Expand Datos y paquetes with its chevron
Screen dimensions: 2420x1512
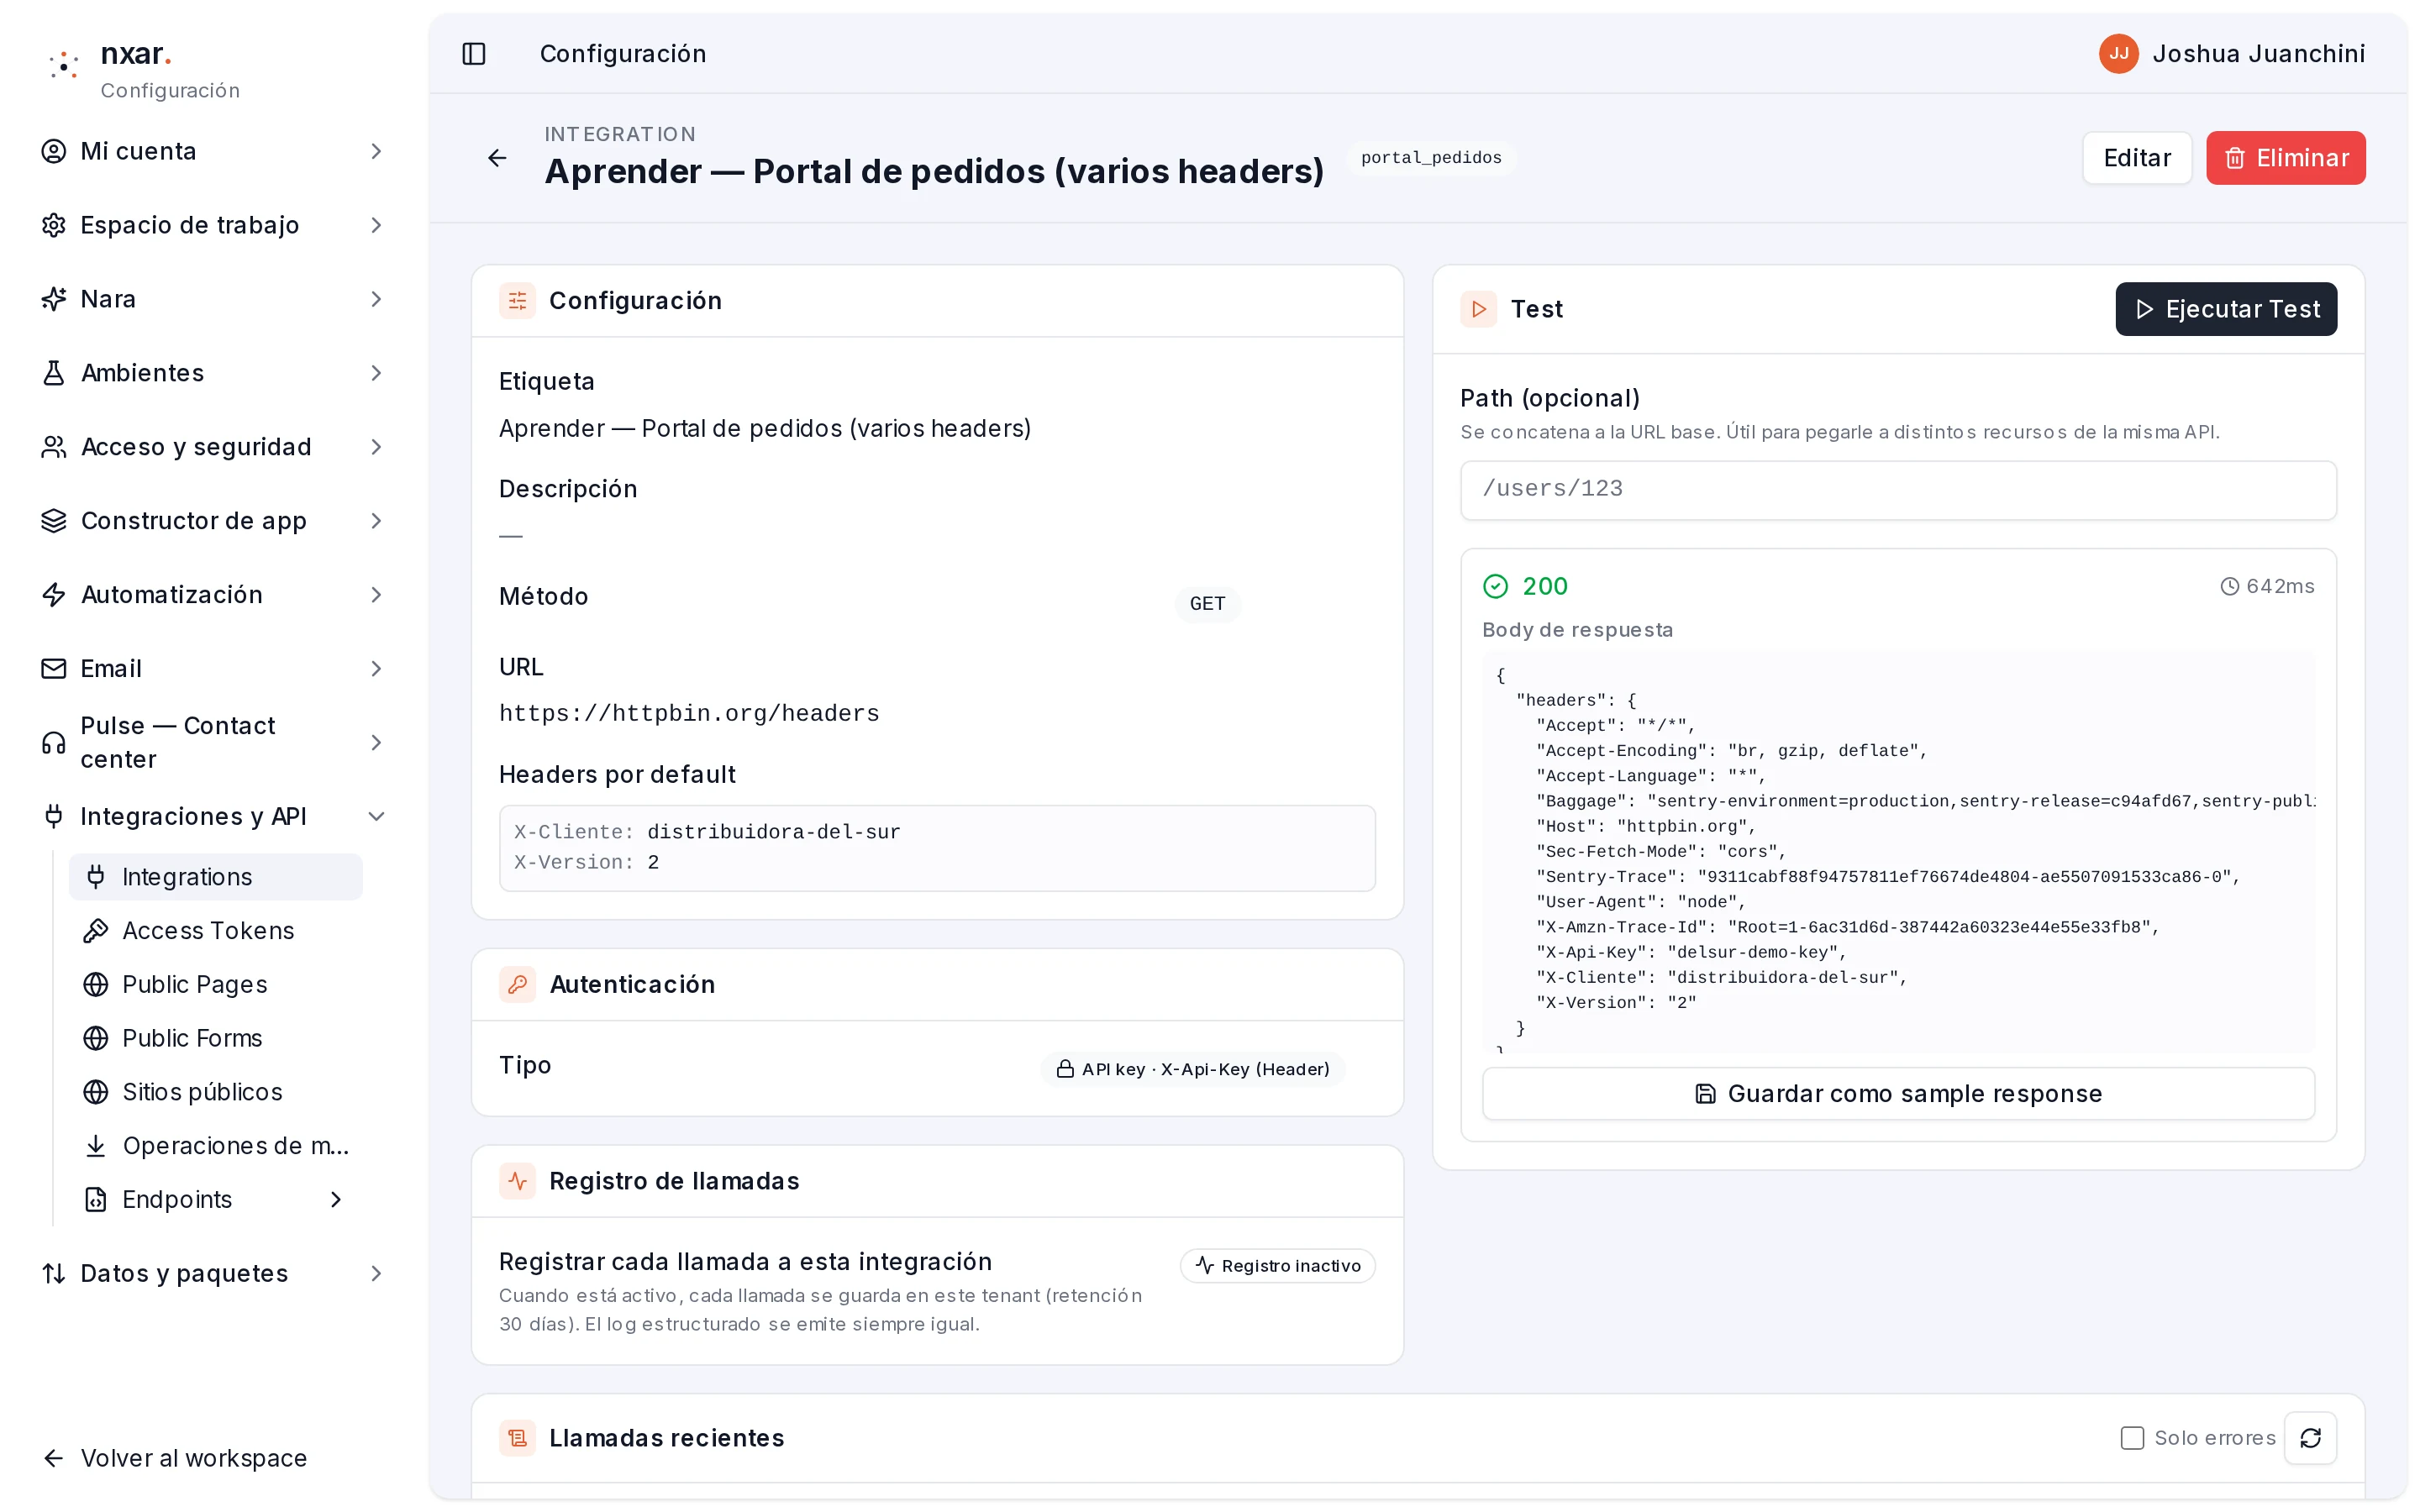coord(376,1274)
